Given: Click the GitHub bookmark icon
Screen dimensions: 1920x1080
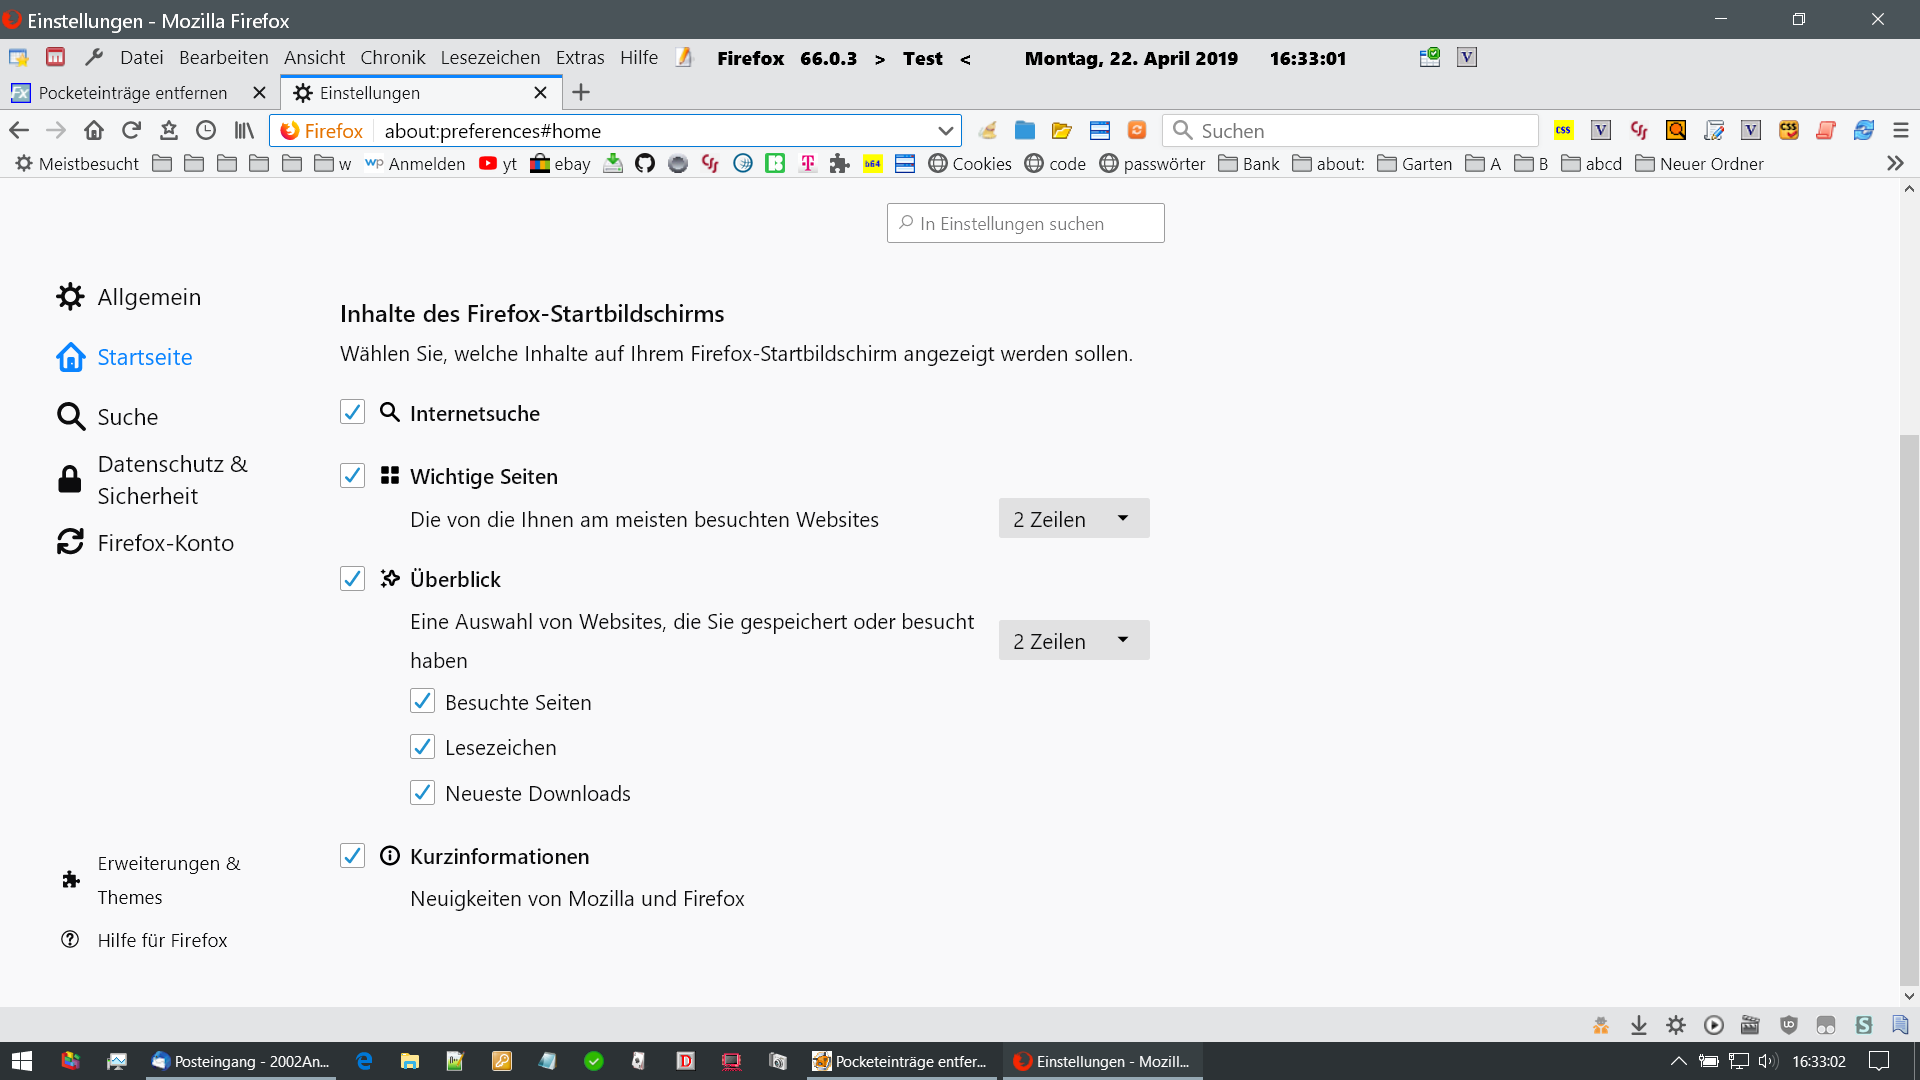Looking at the screenshot, I should [x=645, y=164].
